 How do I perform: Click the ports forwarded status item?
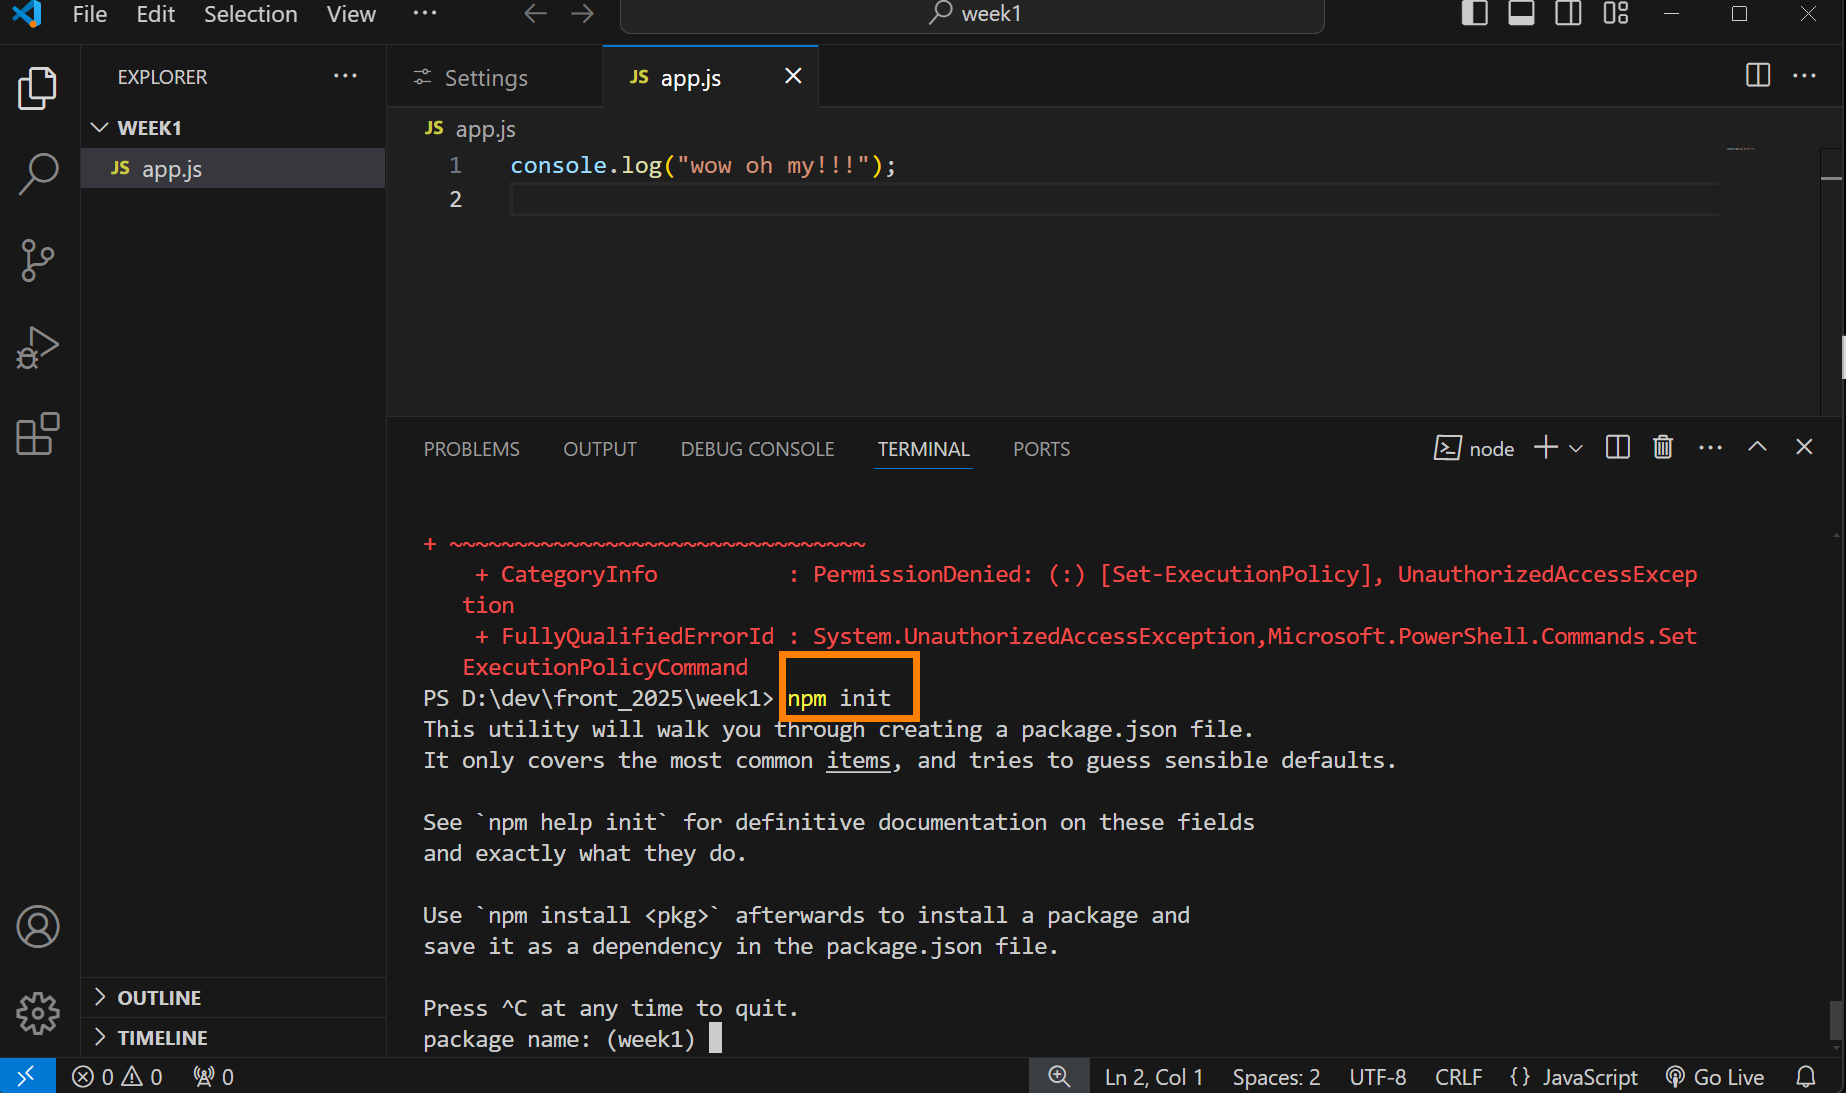click(214, 1077)
